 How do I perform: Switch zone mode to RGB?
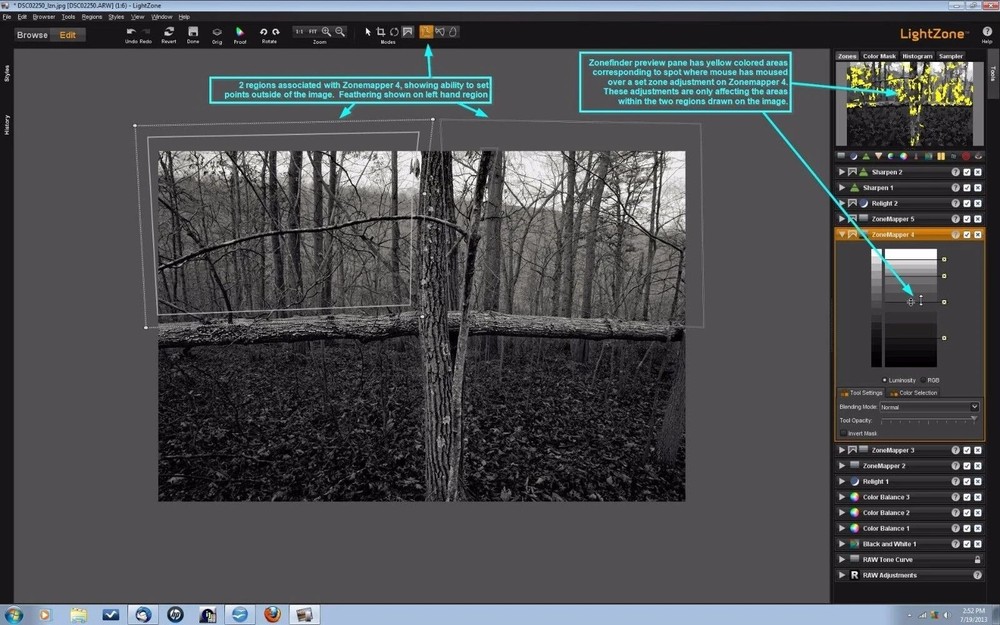[x=924, y=380]
